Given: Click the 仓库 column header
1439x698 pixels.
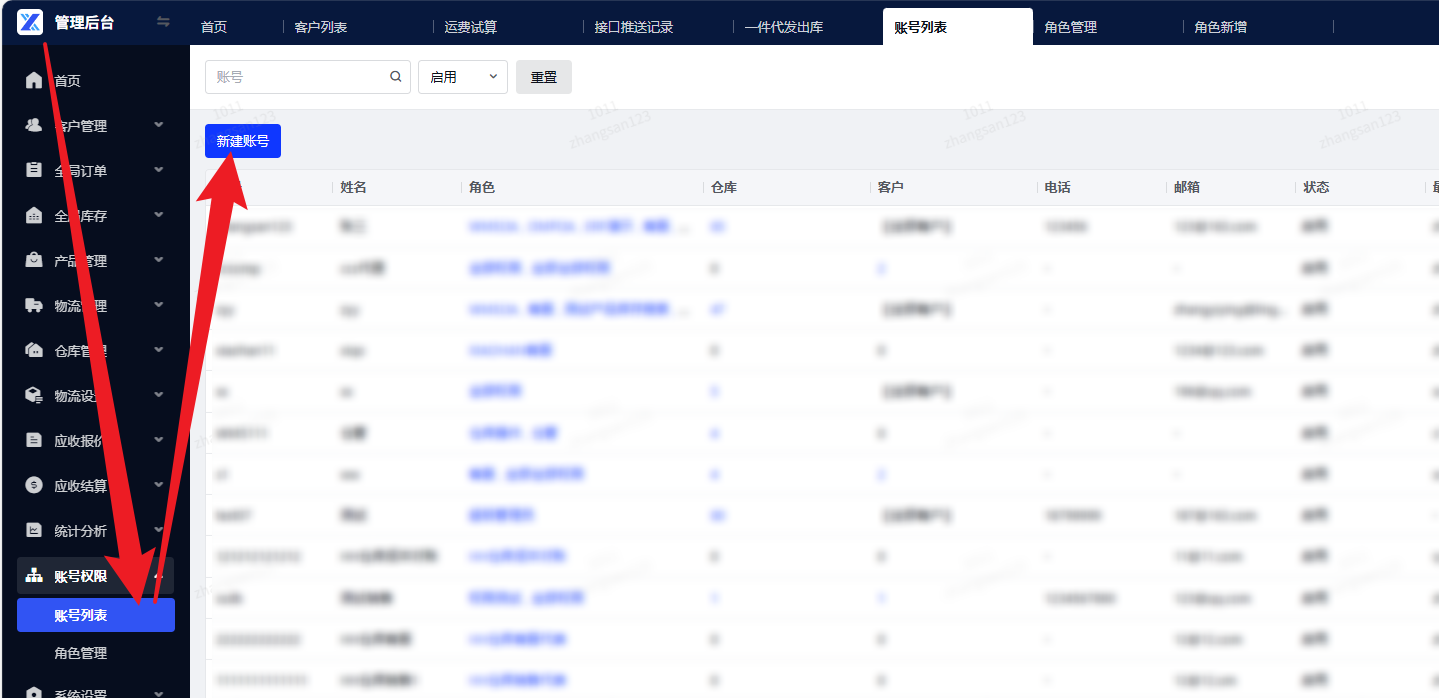Looking at the screenshot, I should coord(724,187).
